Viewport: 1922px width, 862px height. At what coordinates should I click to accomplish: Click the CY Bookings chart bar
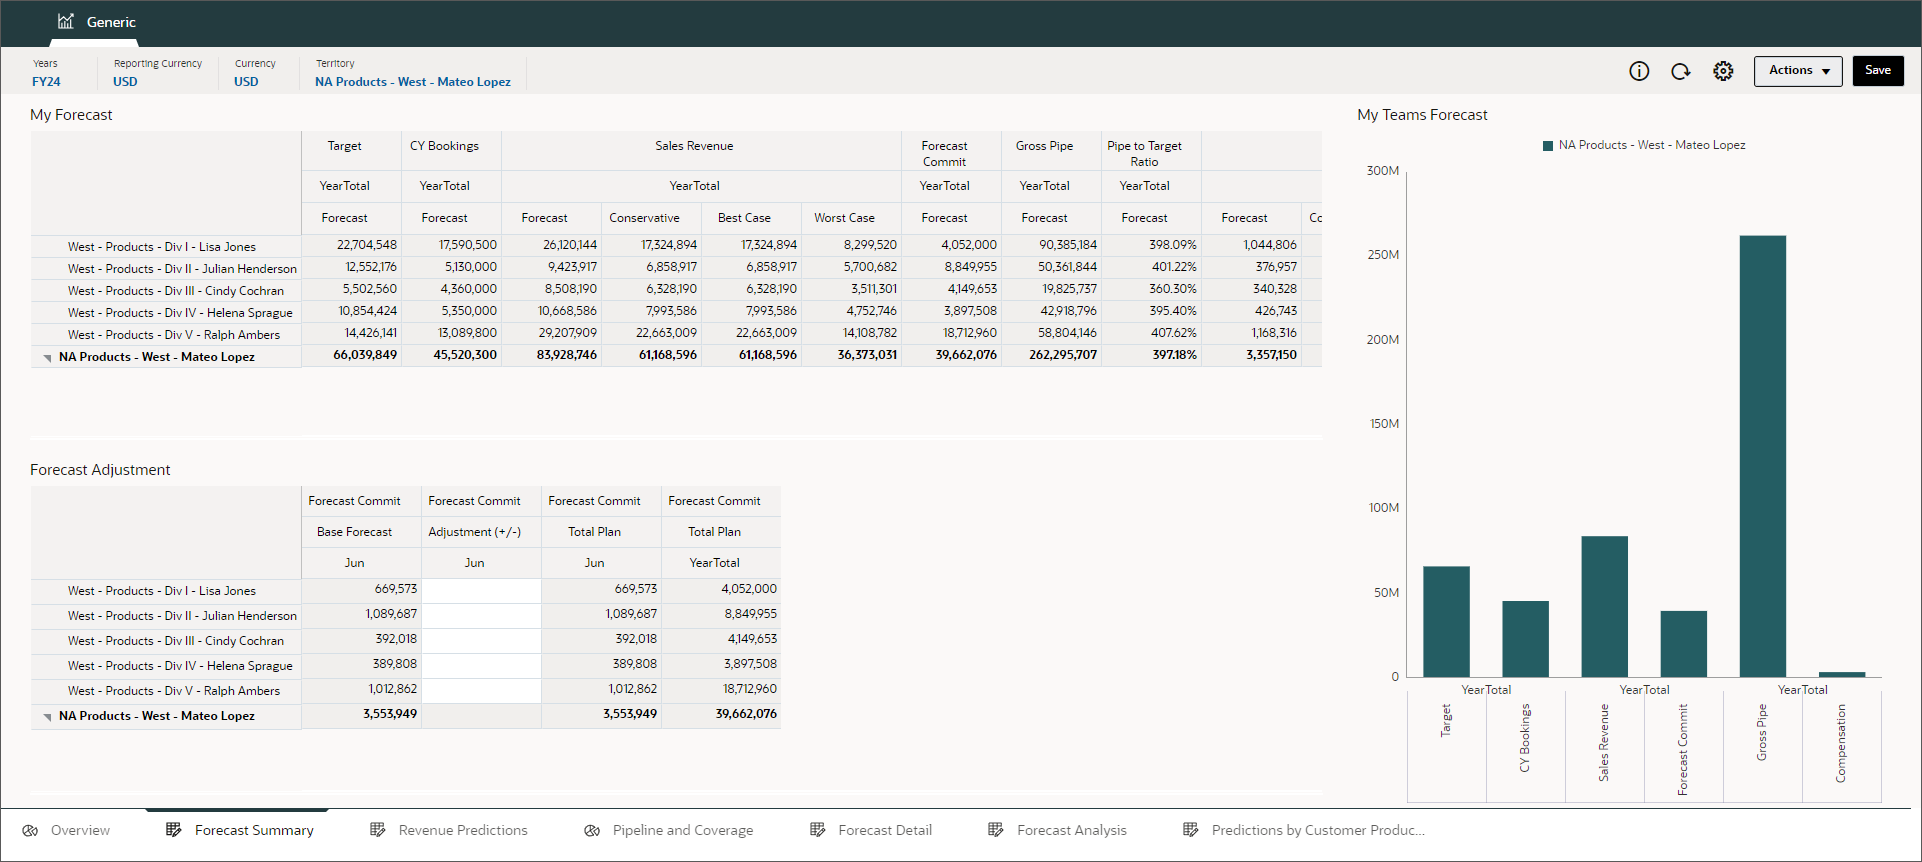point(1525,639)
